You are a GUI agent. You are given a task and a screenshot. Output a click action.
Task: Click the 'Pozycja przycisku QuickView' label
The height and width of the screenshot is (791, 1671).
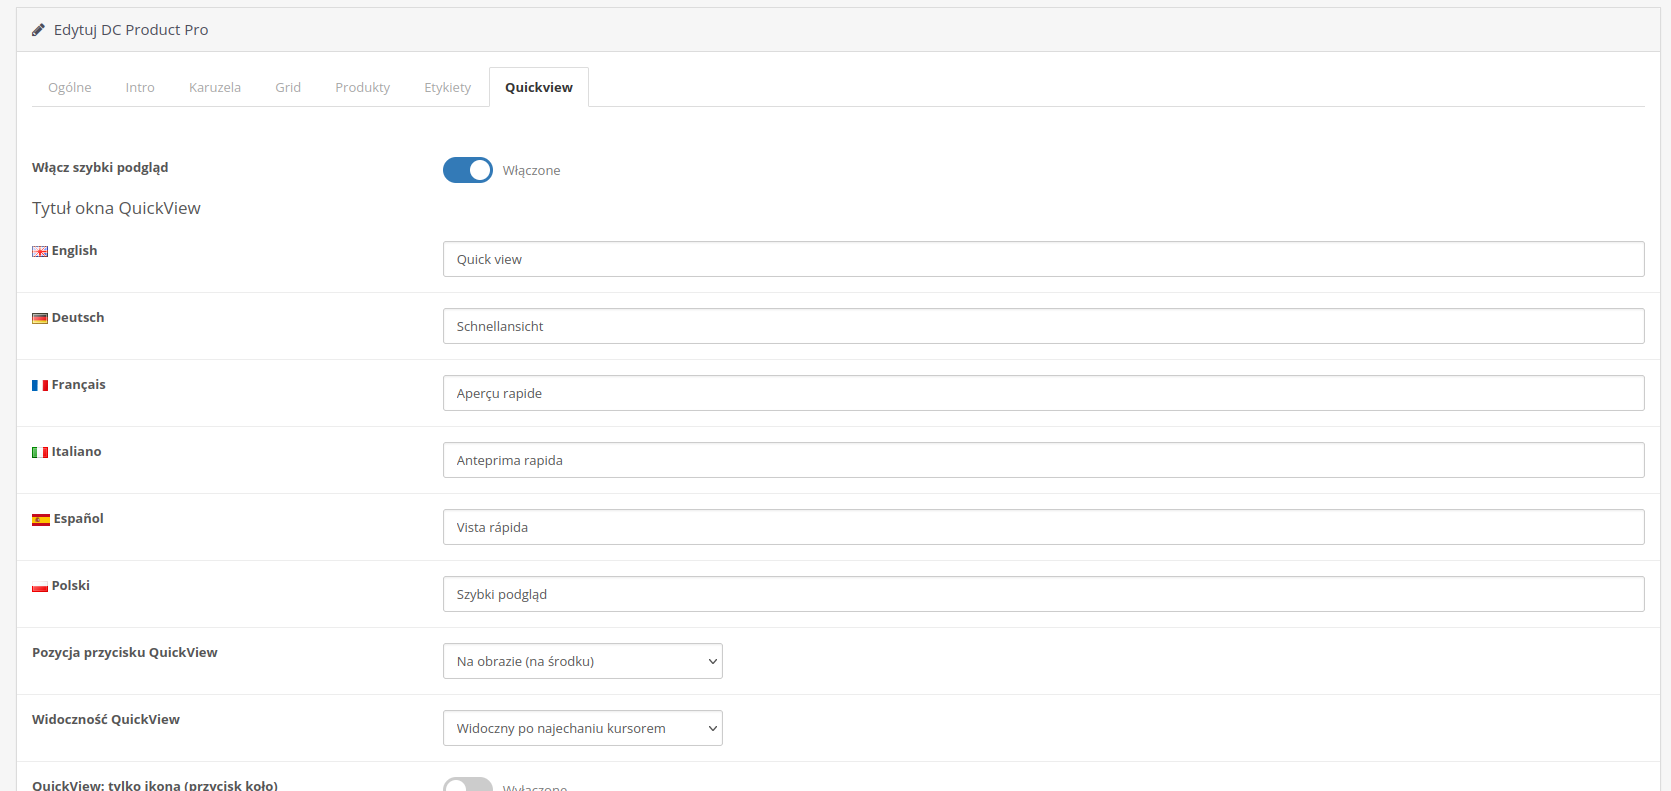click(125, 653)
